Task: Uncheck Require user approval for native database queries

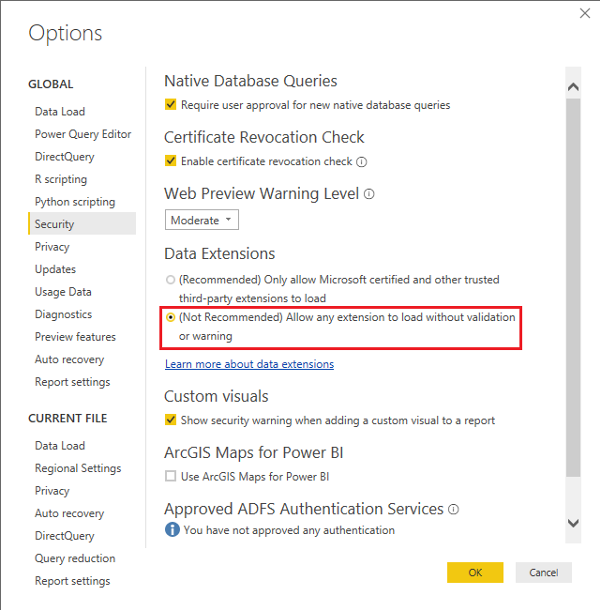Action: [x=170, y=105]
